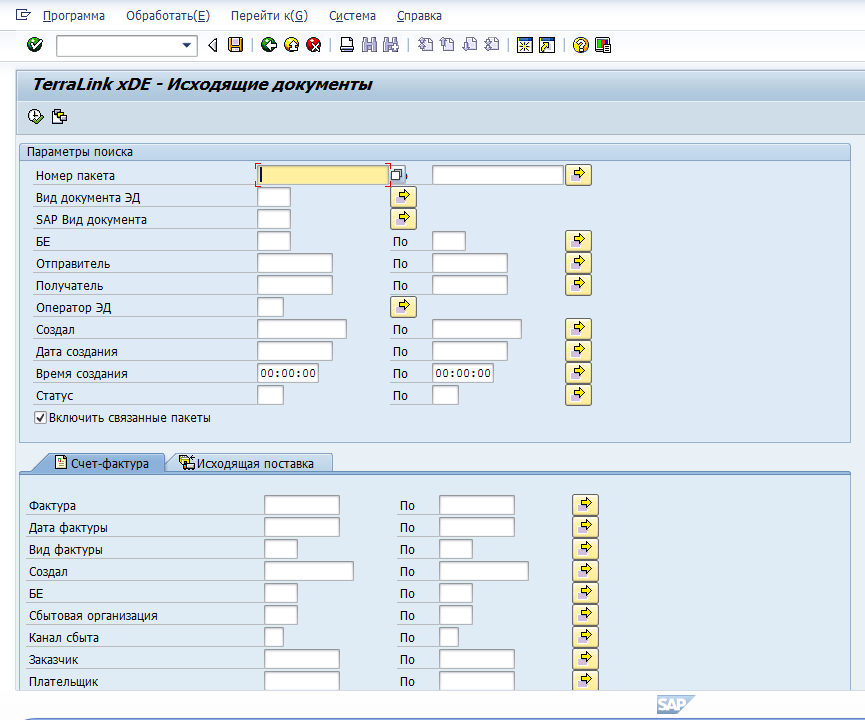Screen dimensions: 865x720
Task: Click the Find binoculars icon
Action: tap(369, 45)
